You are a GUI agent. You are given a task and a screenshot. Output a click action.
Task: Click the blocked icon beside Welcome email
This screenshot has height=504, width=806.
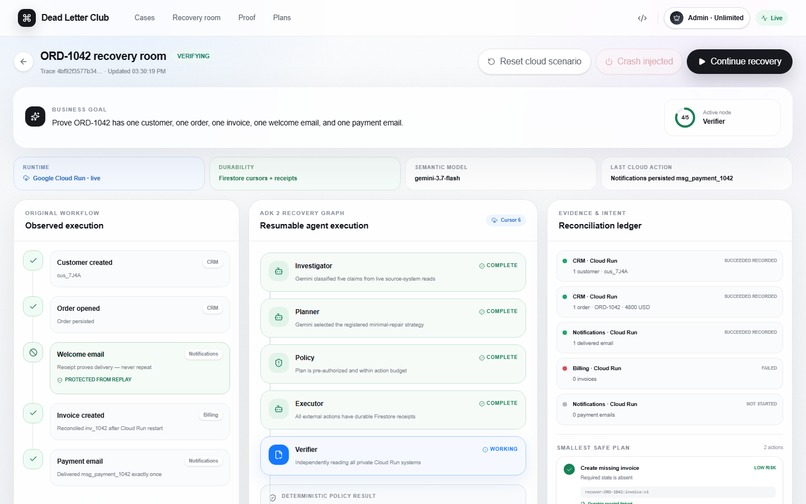pos(33,353)
